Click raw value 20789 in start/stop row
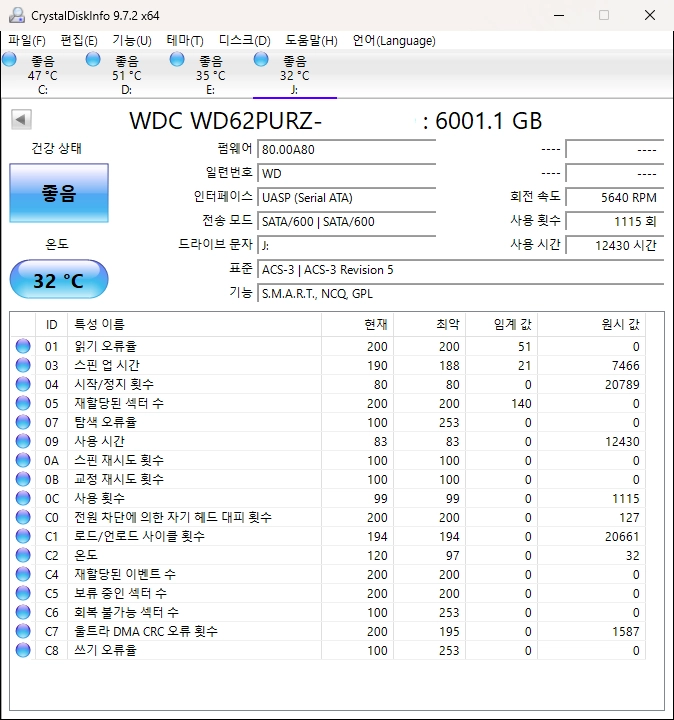674x720 pixels. [622, 384]
